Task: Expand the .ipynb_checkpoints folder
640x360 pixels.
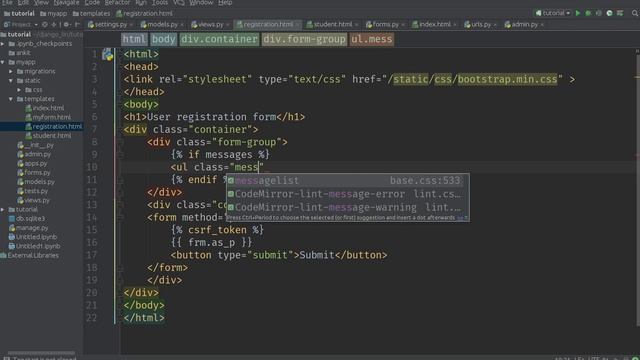Action: (x=3, y=44)
